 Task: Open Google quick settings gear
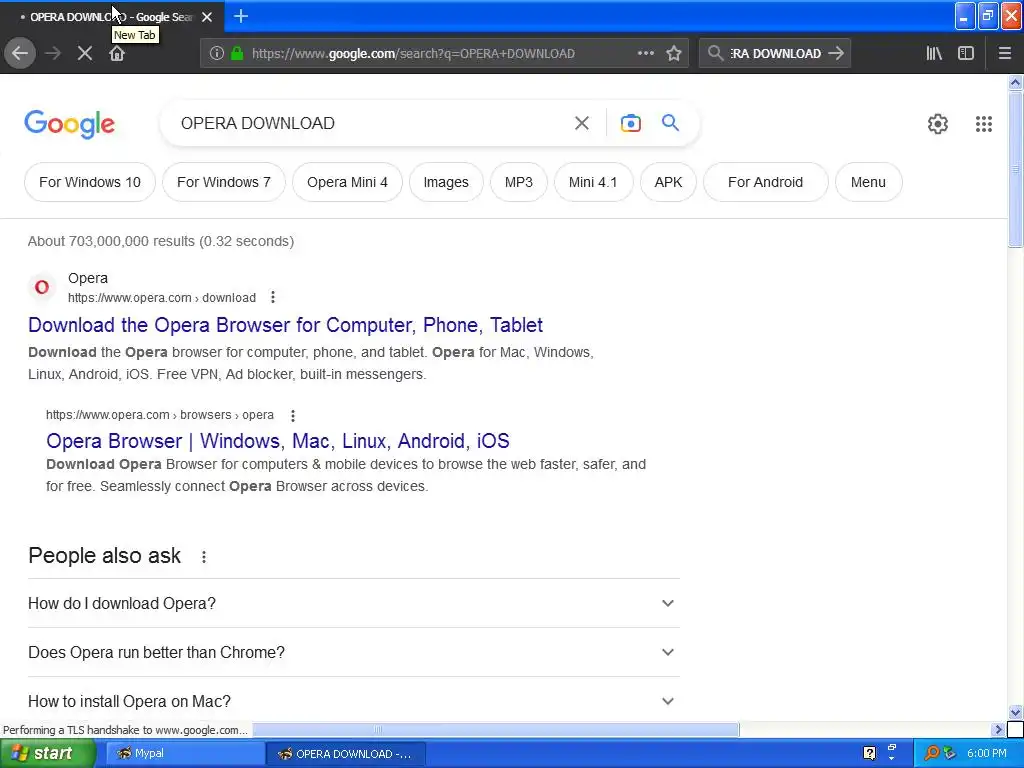[x=938, y=124]
